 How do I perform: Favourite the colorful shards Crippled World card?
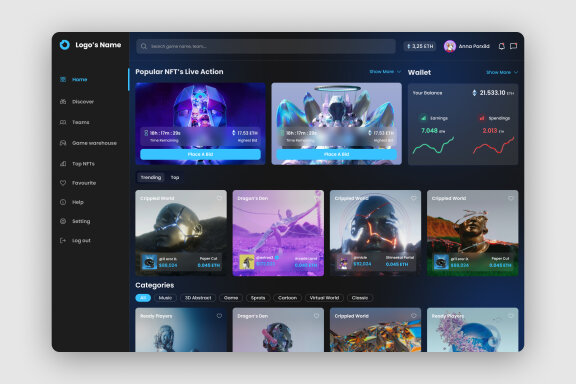coord(414,316)
